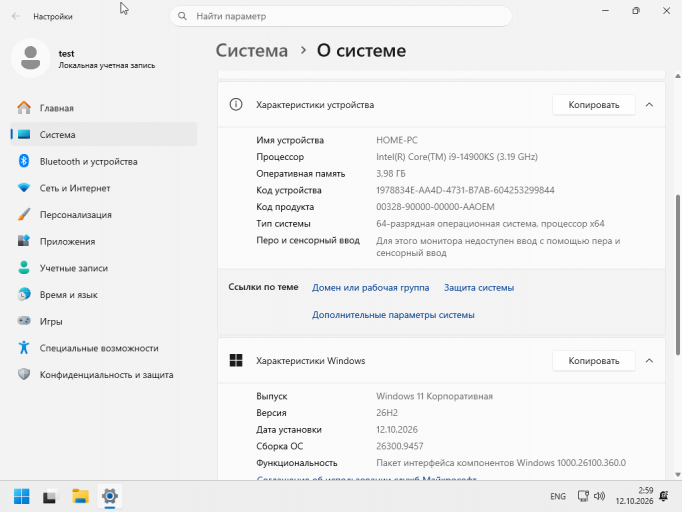Open Время и язык settings
This screenshot has width=682, height=512.
(104, 294)
